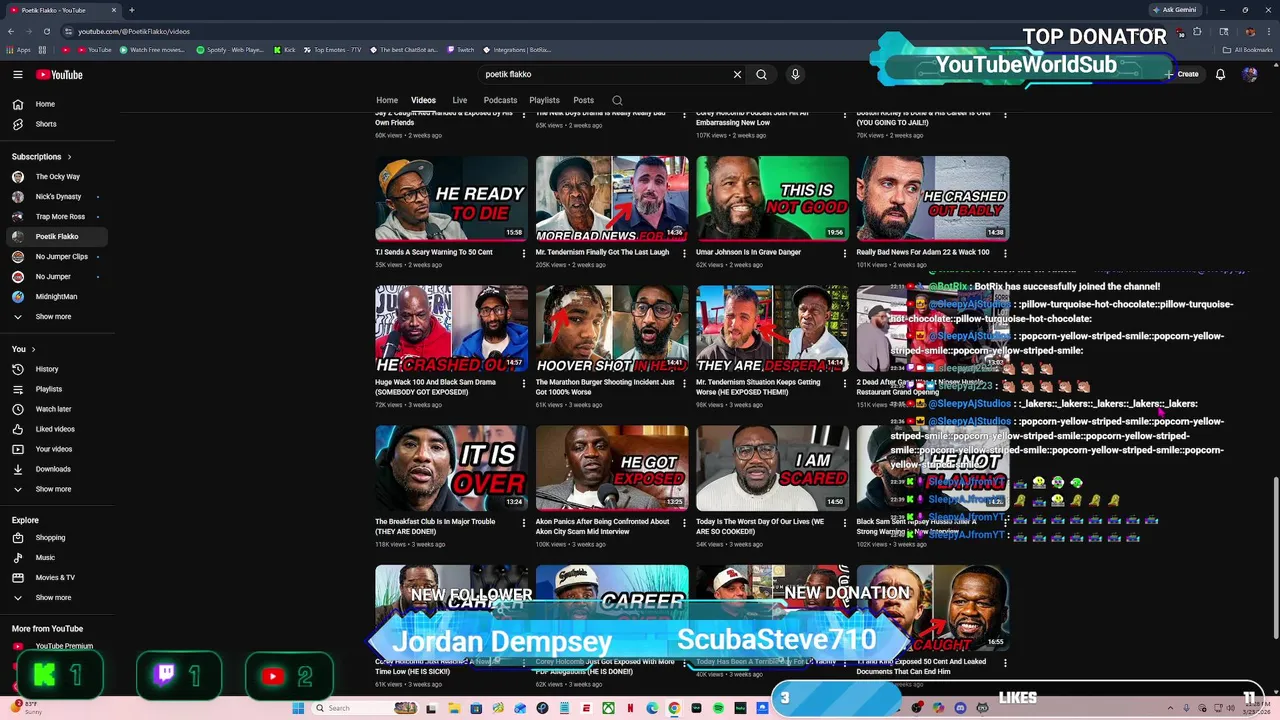
Task: Switch to the Playlists tab
Action: [544, 100]
